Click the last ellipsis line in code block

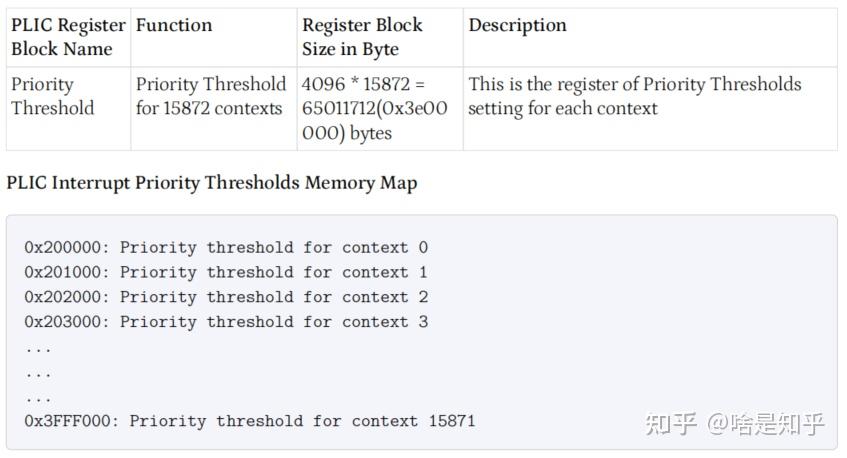(38, 397)
